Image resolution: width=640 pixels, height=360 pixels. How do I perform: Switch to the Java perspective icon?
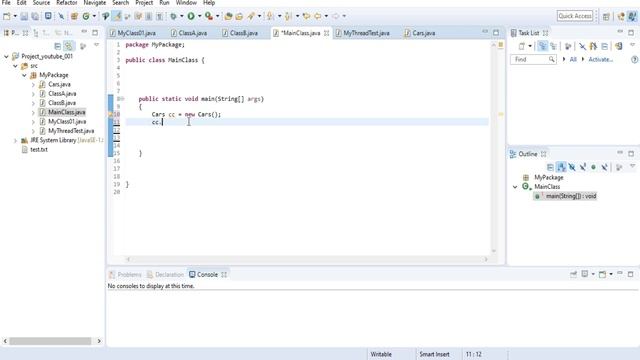click(632, 16)
